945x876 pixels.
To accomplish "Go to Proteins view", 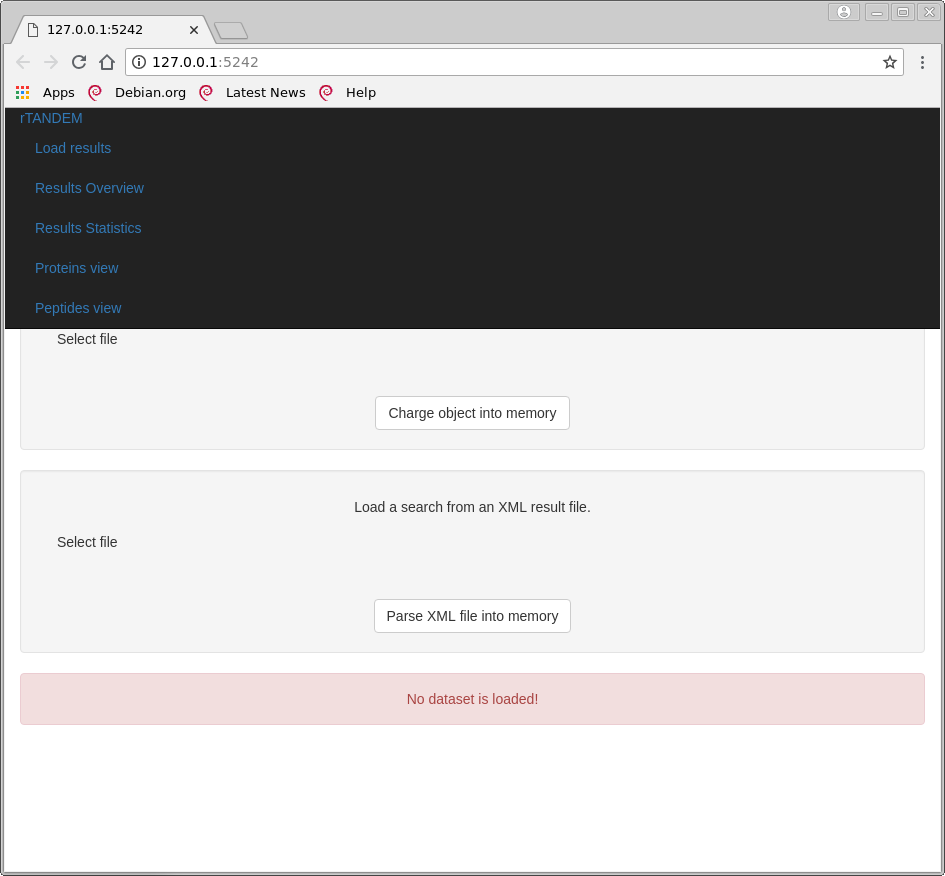I will point(77,268).
